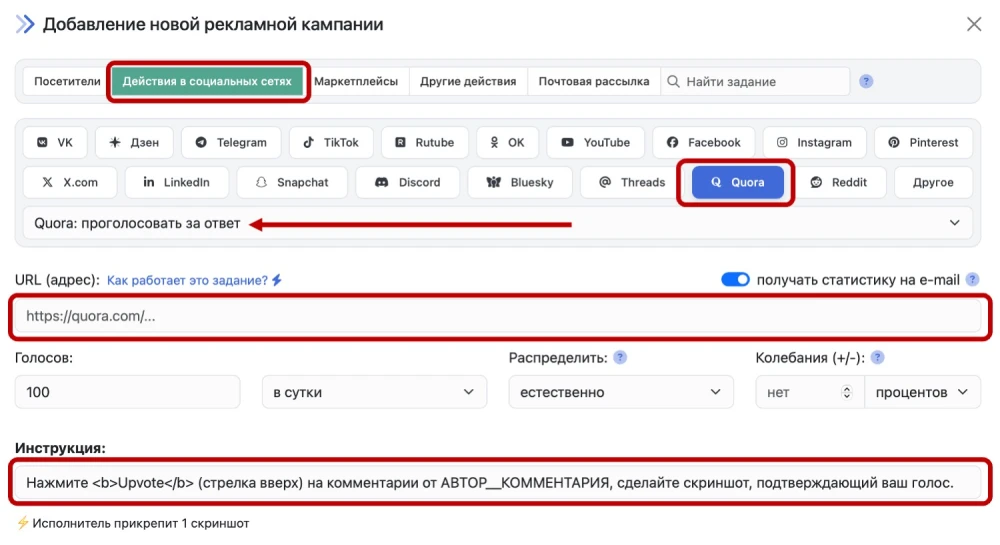Switch to the Маркетплейсы tab
Screen dimensions: 1000x545
coord(356,82)
